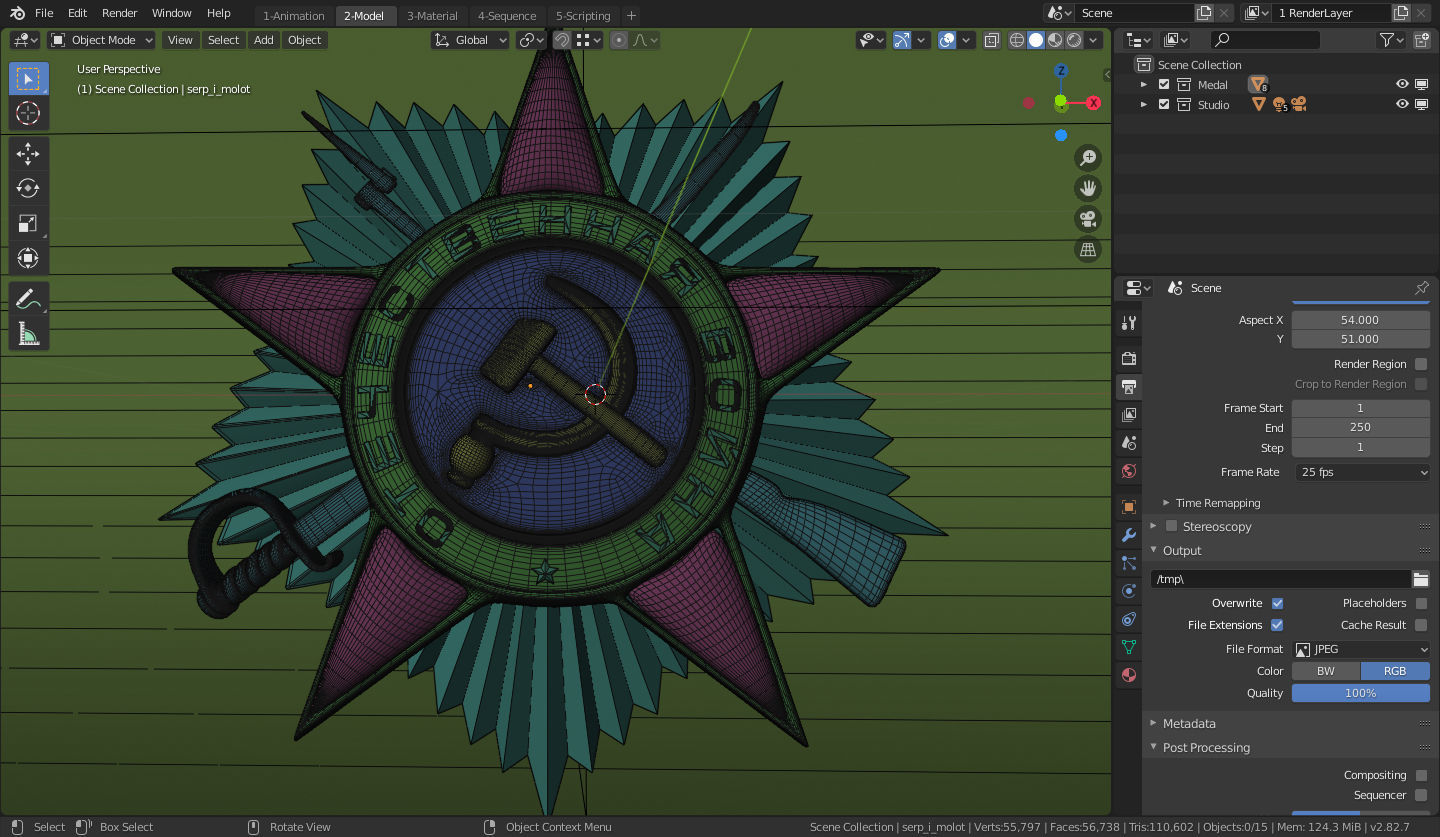Enable the Render Region checkbox

pos(1421,364)
